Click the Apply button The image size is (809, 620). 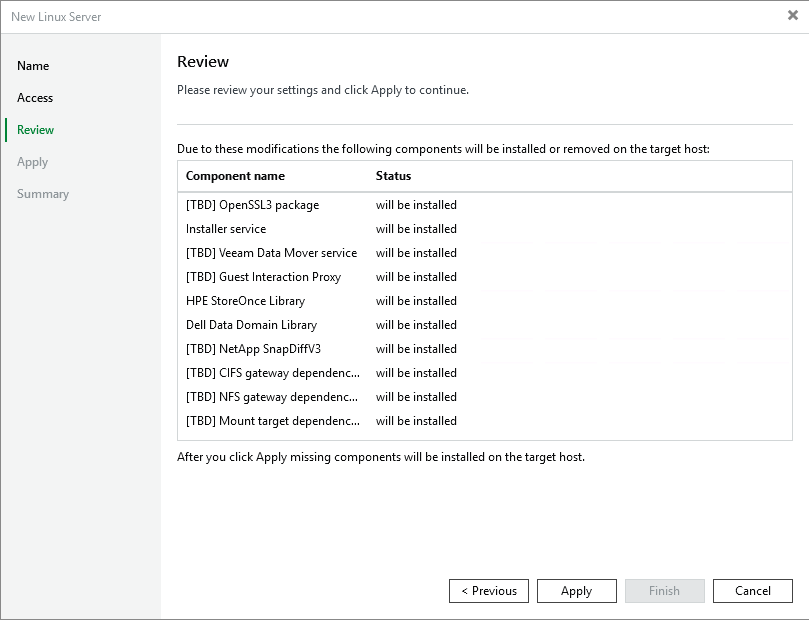576,591
